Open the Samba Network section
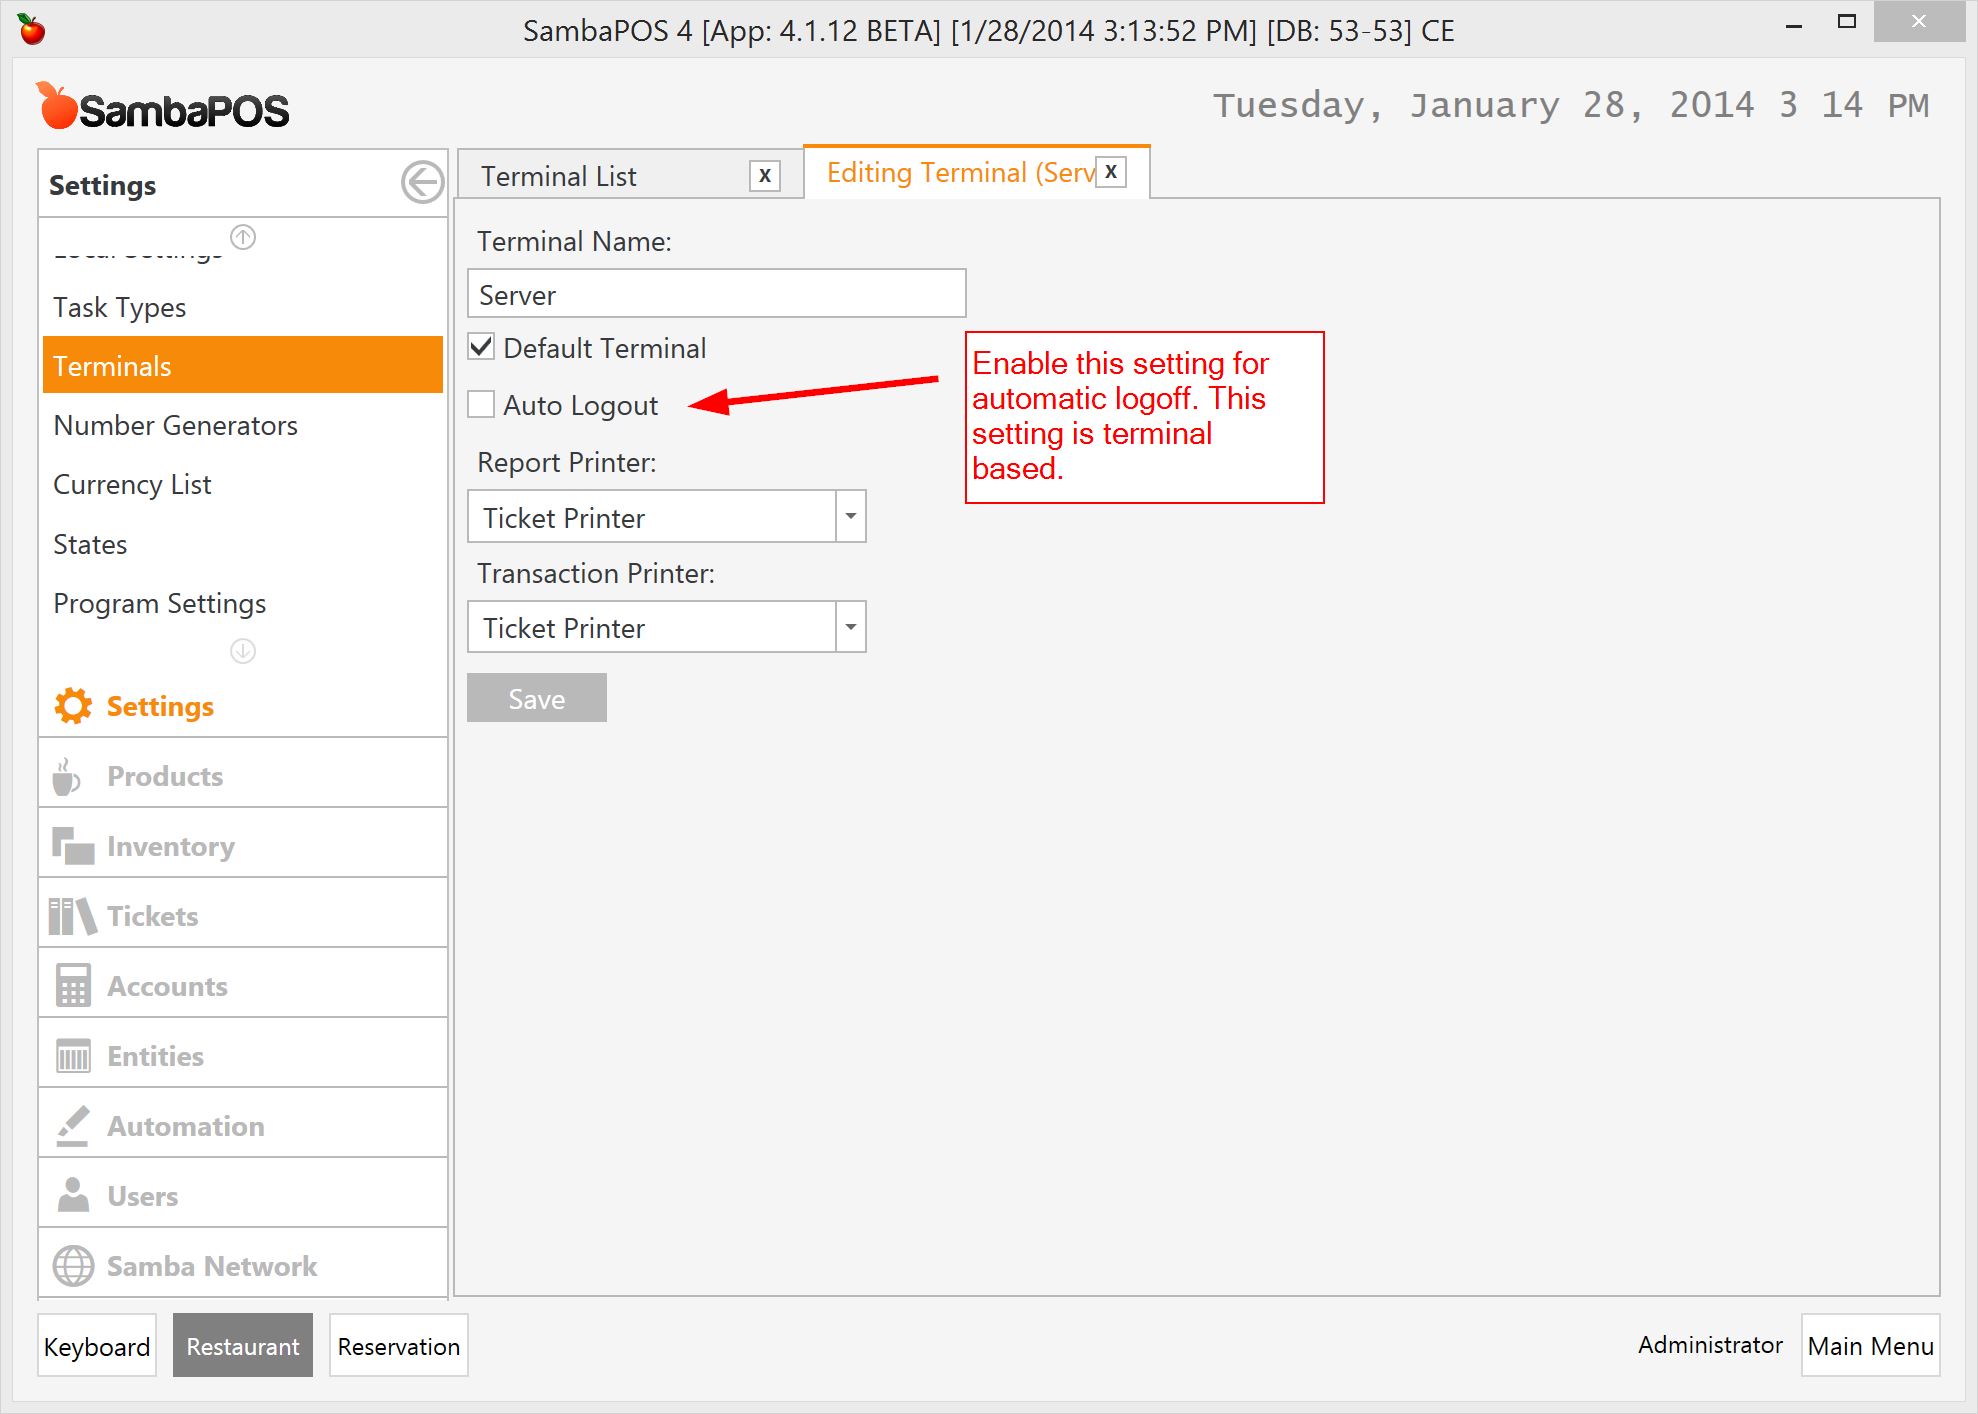The height and width of the screenshot is (1414, 1978). 211,1265
